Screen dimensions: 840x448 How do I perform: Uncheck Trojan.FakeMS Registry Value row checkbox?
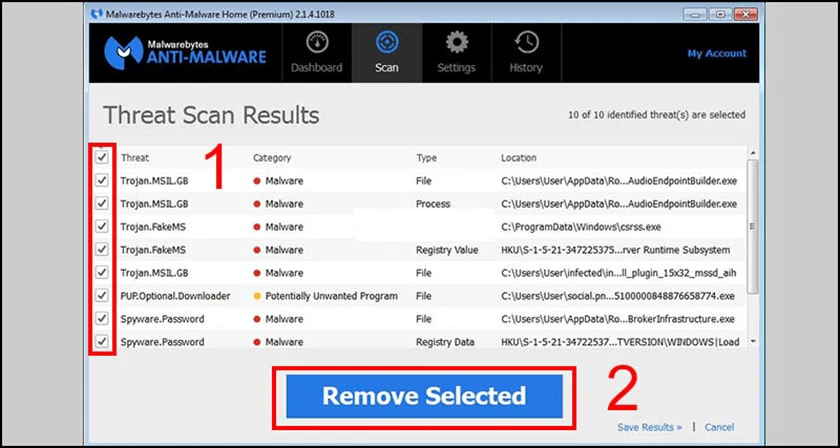tap(102, 250)
